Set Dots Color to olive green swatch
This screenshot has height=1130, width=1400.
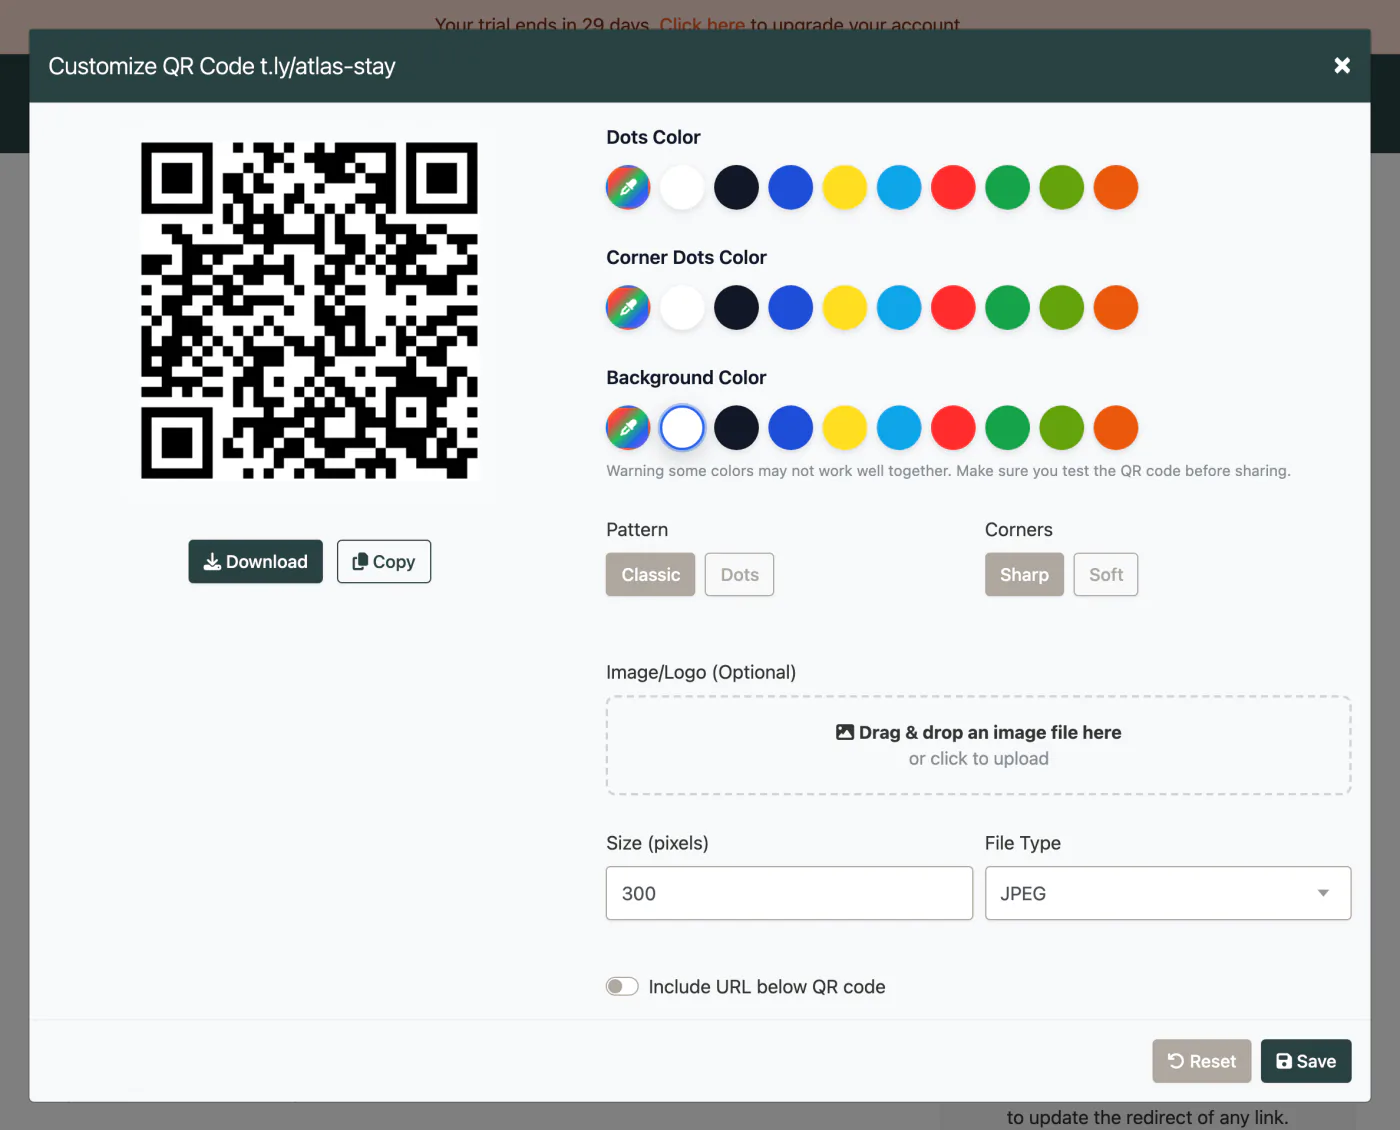(1062, 188)
